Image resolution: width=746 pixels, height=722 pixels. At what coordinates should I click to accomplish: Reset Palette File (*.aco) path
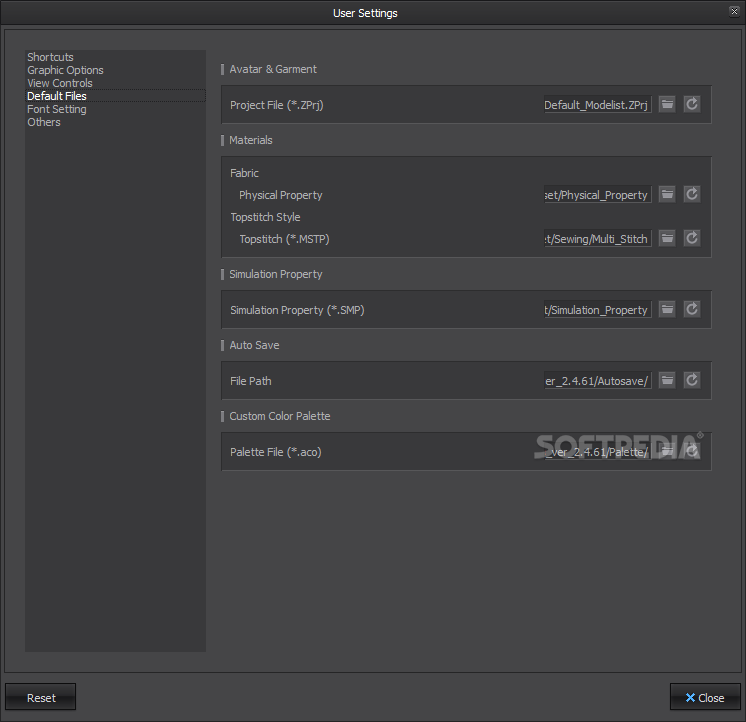(692, 451)
